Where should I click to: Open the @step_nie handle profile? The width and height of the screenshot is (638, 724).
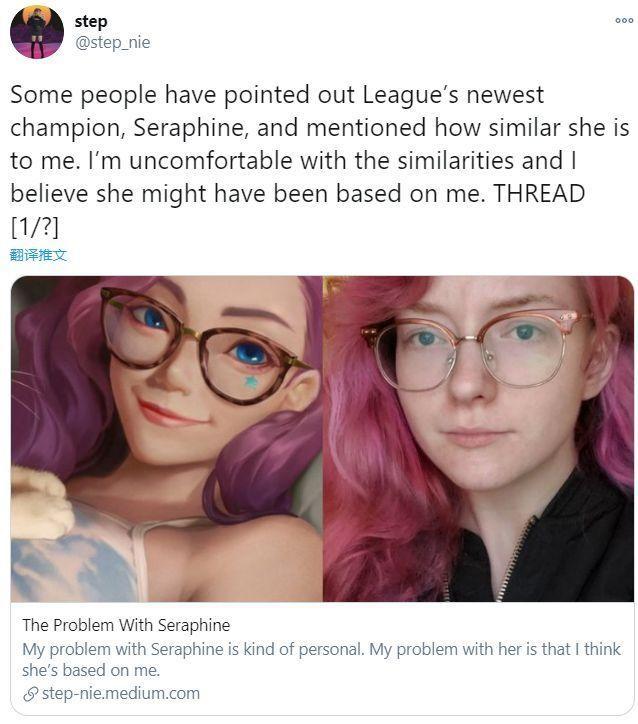click(112, 42)
